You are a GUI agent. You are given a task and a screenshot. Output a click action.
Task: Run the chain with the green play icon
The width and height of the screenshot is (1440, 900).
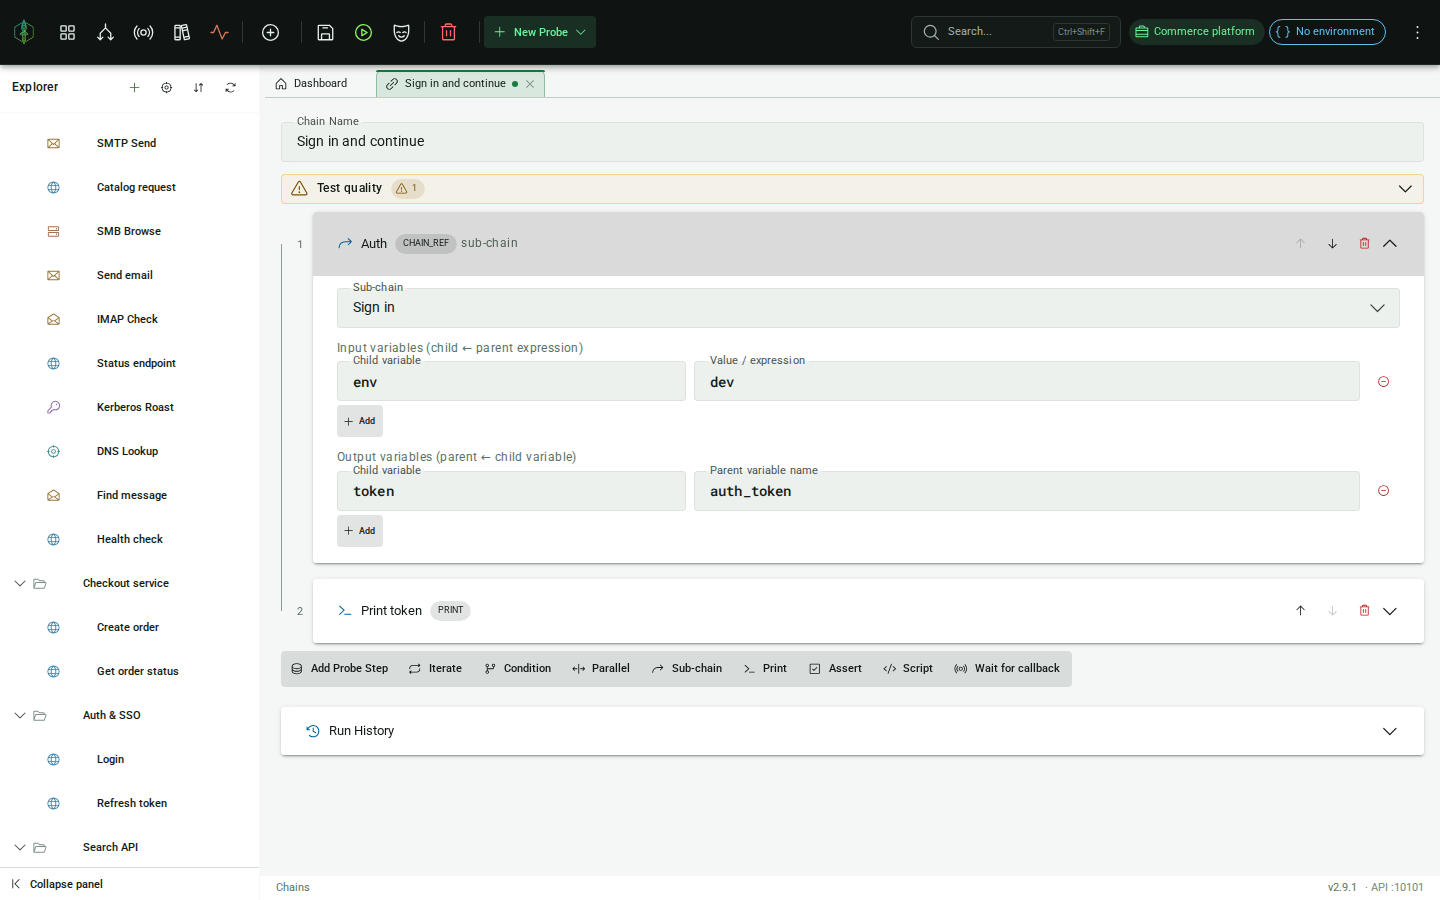(363, 32)
